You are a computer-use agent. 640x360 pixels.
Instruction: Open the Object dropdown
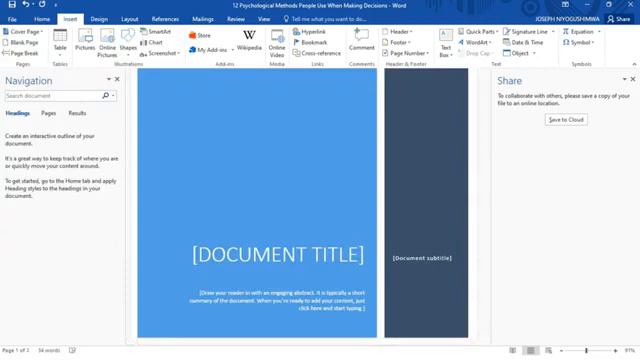[534, 53]
